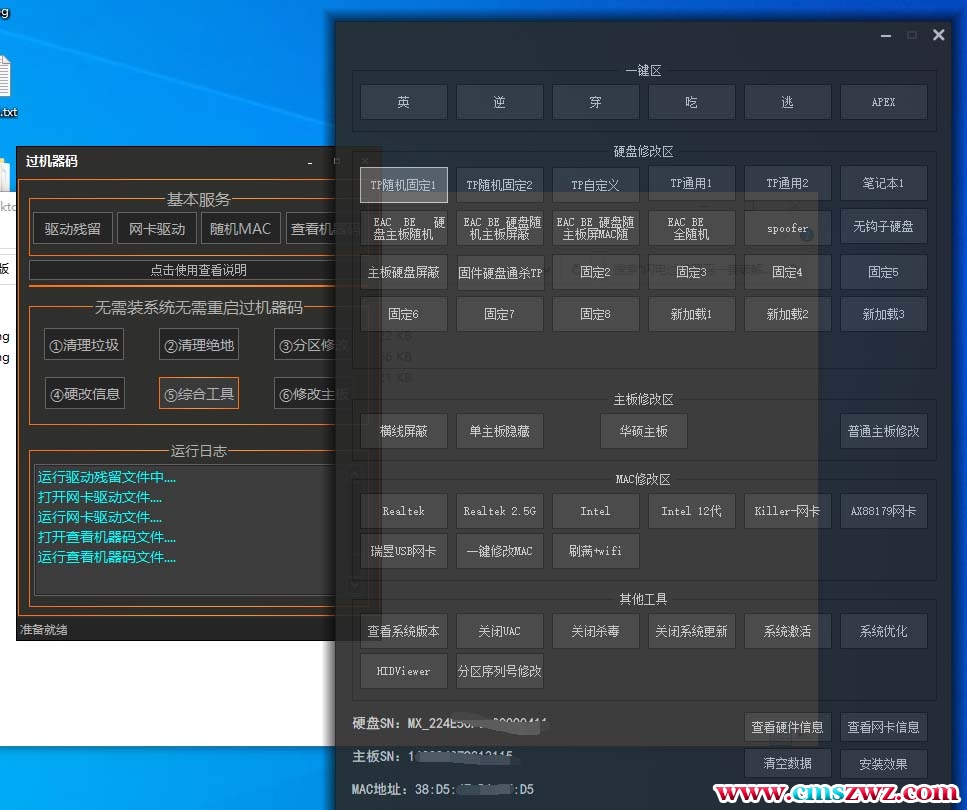The height and width of the screenshot is (810, 967).
Task: Select Realtek 2.5G network card
Action: pos(499,511)
